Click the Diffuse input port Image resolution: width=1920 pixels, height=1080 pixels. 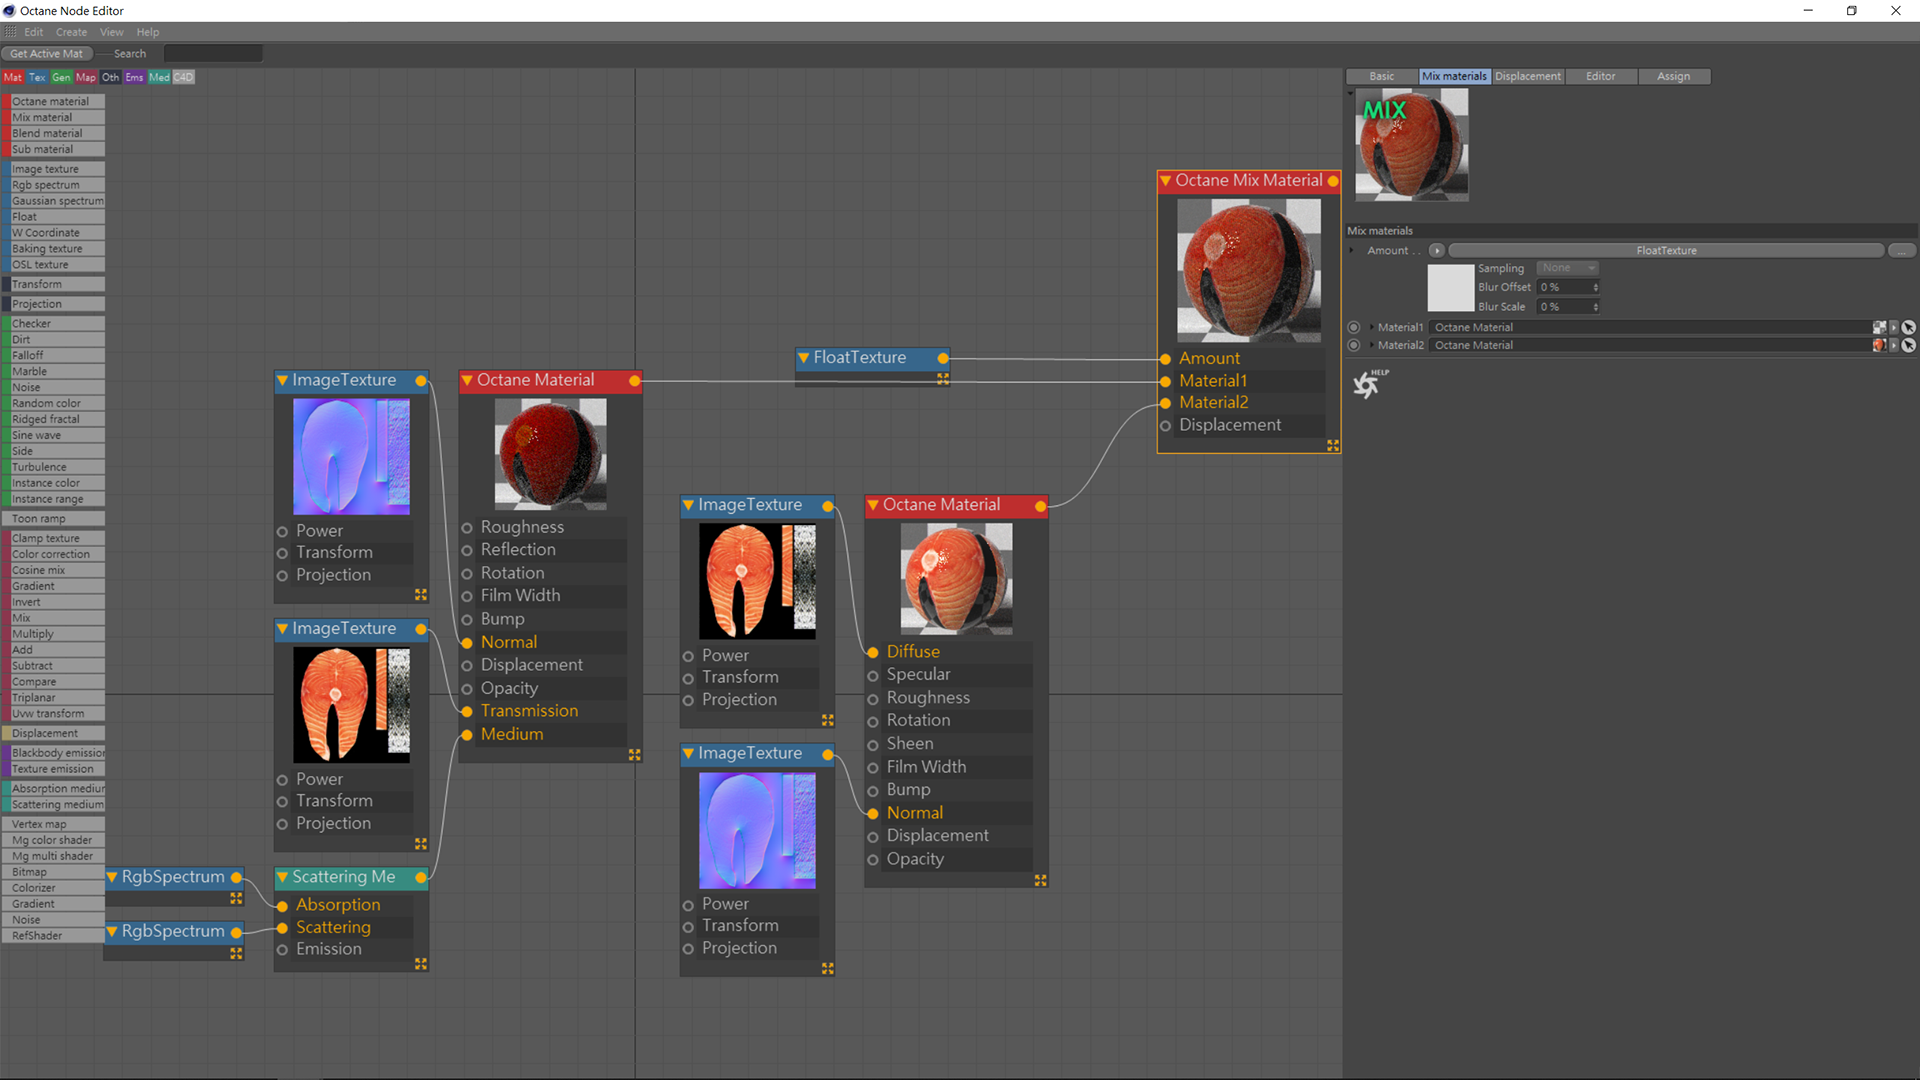873,653
